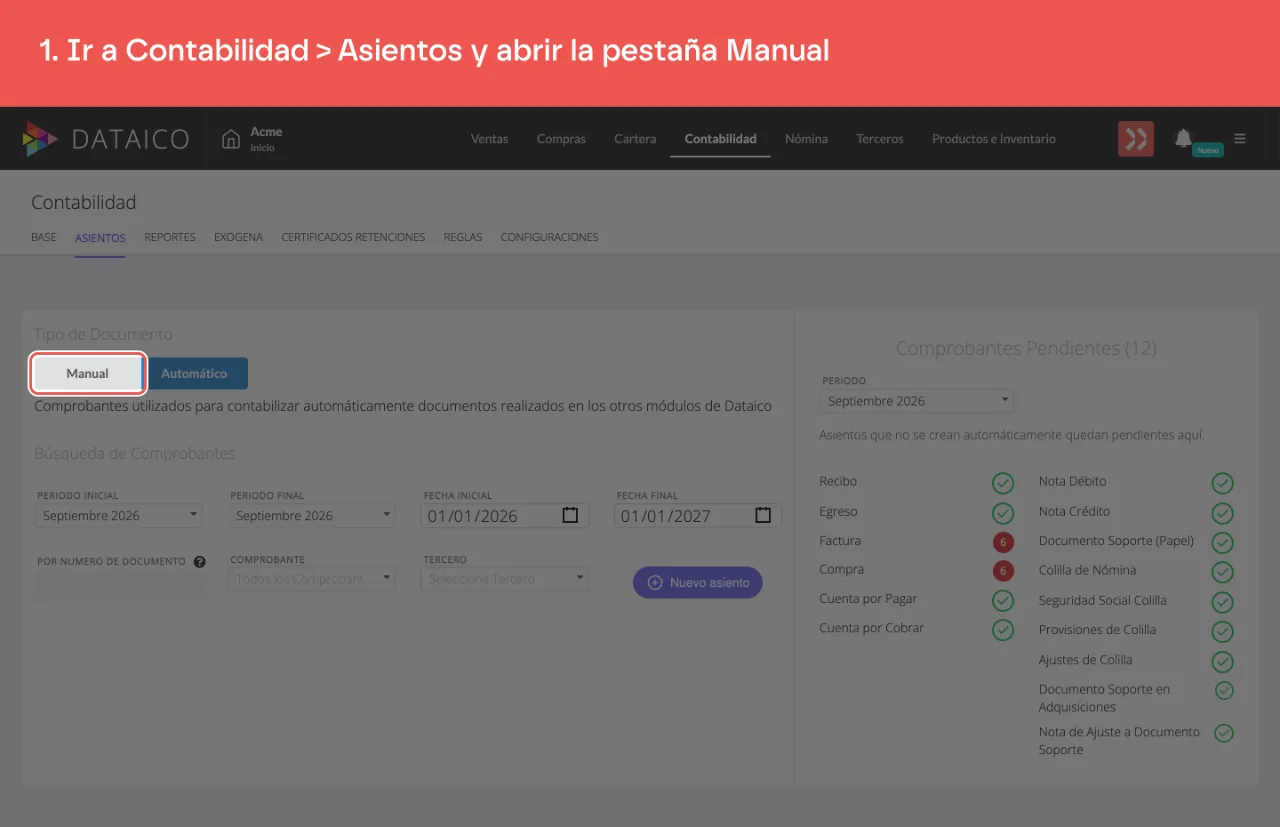Open the notifications bell icon

(1183, 138)
